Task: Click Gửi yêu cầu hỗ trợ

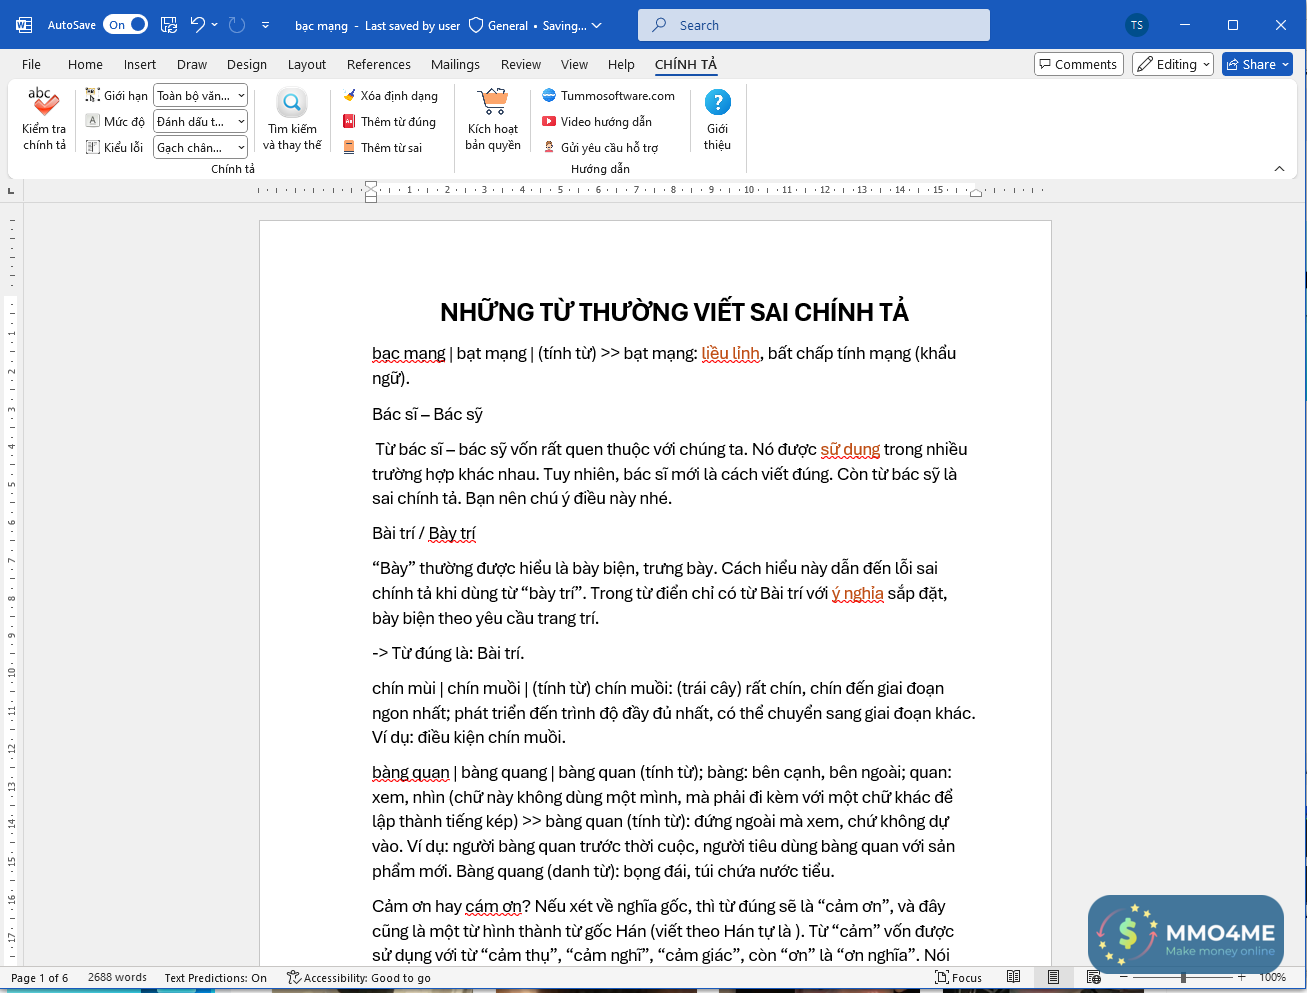Action: click(600, 148)
